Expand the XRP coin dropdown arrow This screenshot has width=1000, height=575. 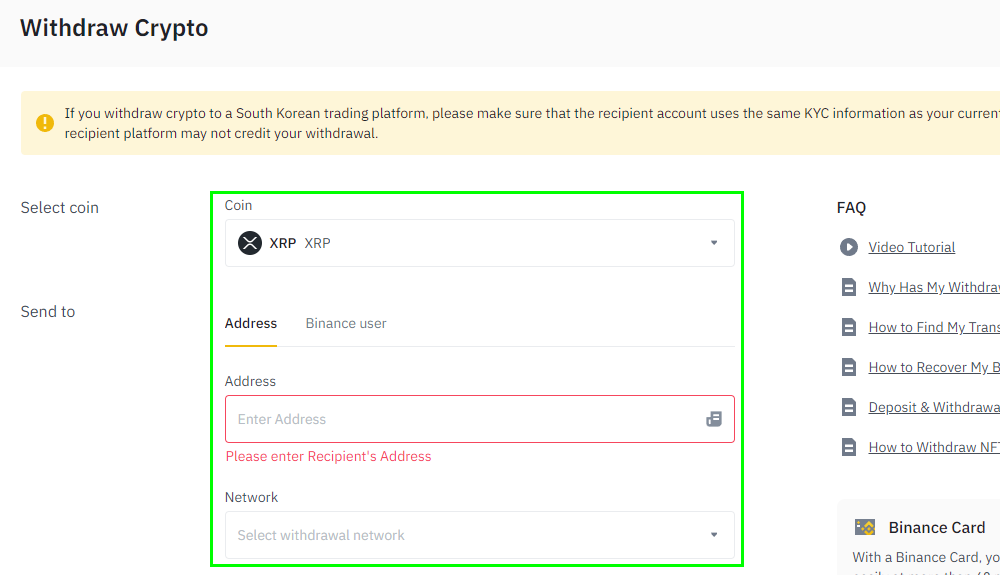pos(714,243)
